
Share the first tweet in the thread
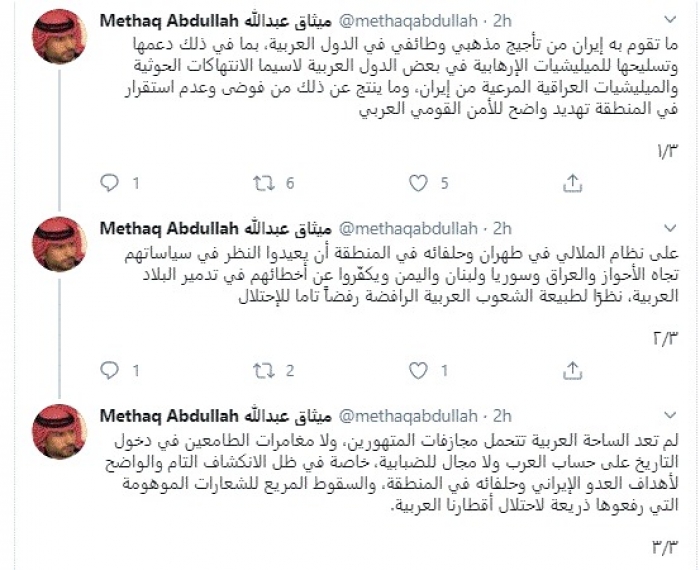573,182
